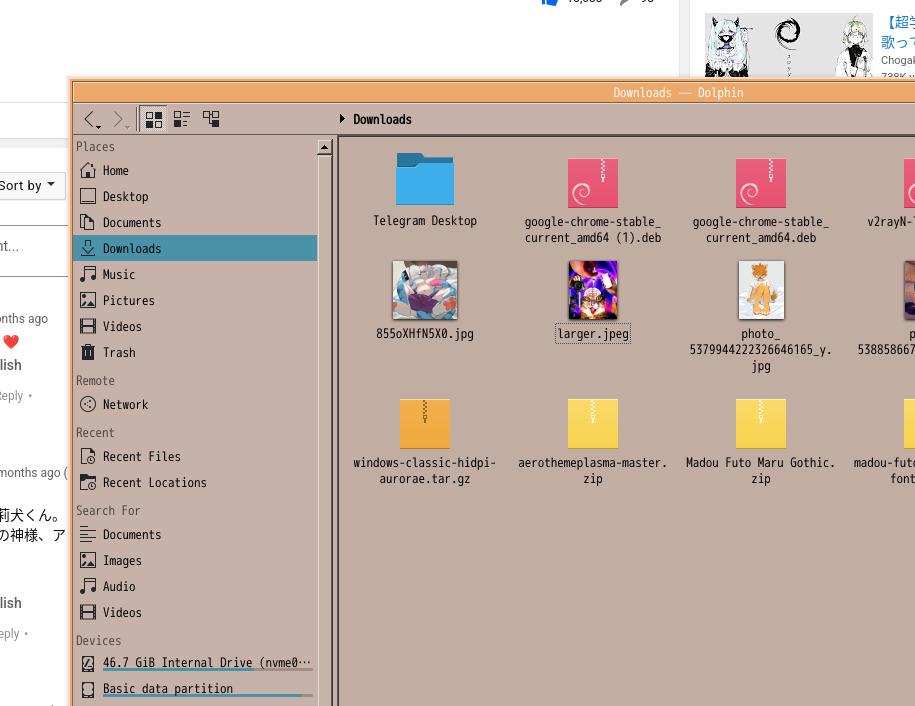
Task: Search for Documents in sidebar
Action: [195, 534]
